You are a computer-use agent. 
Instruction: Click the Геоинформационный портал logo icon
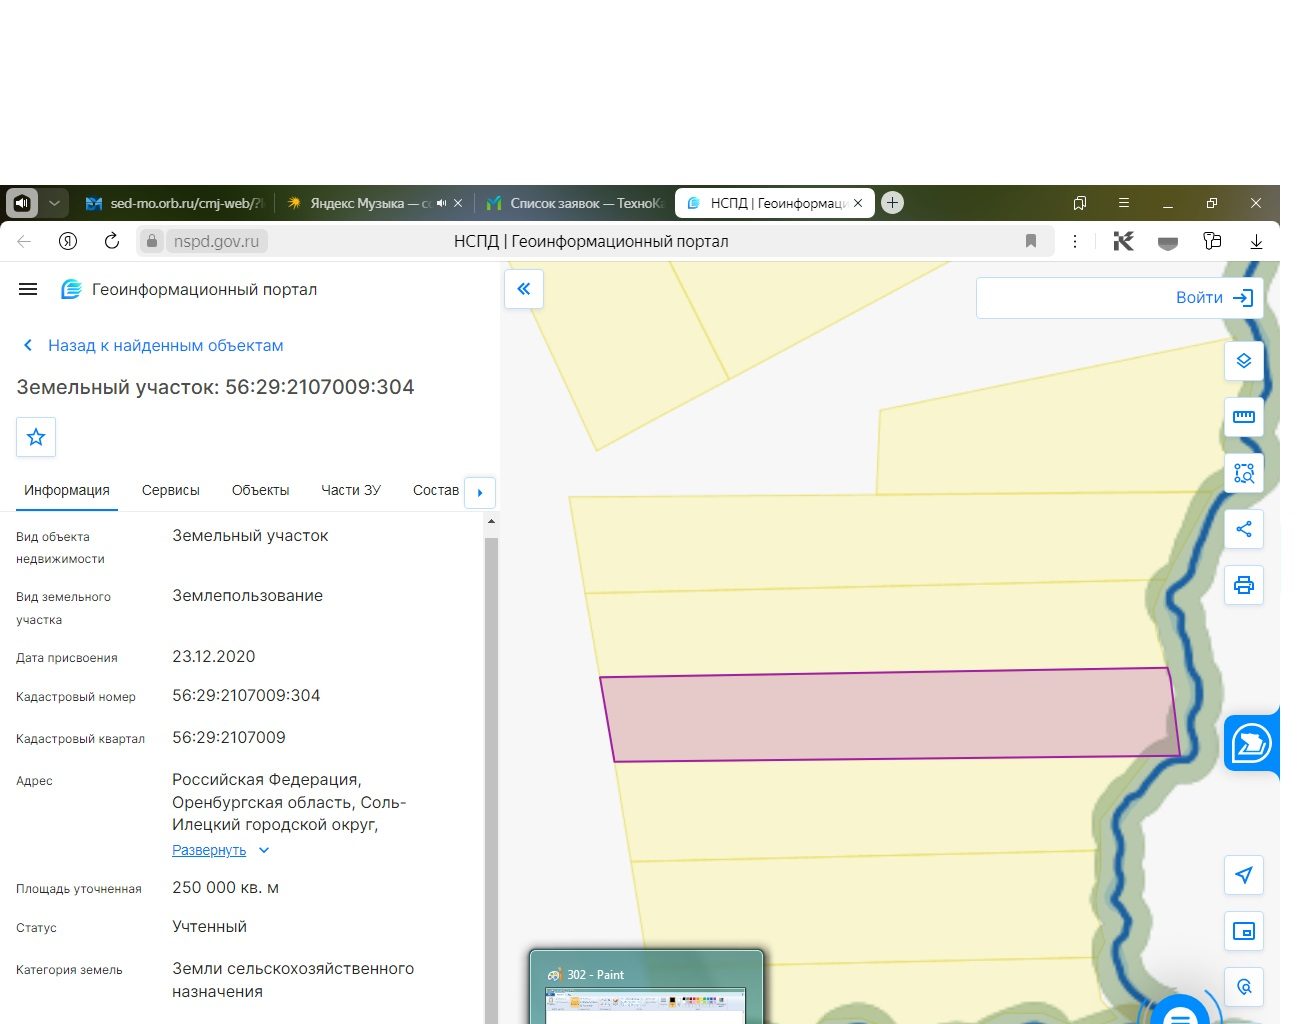click(x=71, y=289)
